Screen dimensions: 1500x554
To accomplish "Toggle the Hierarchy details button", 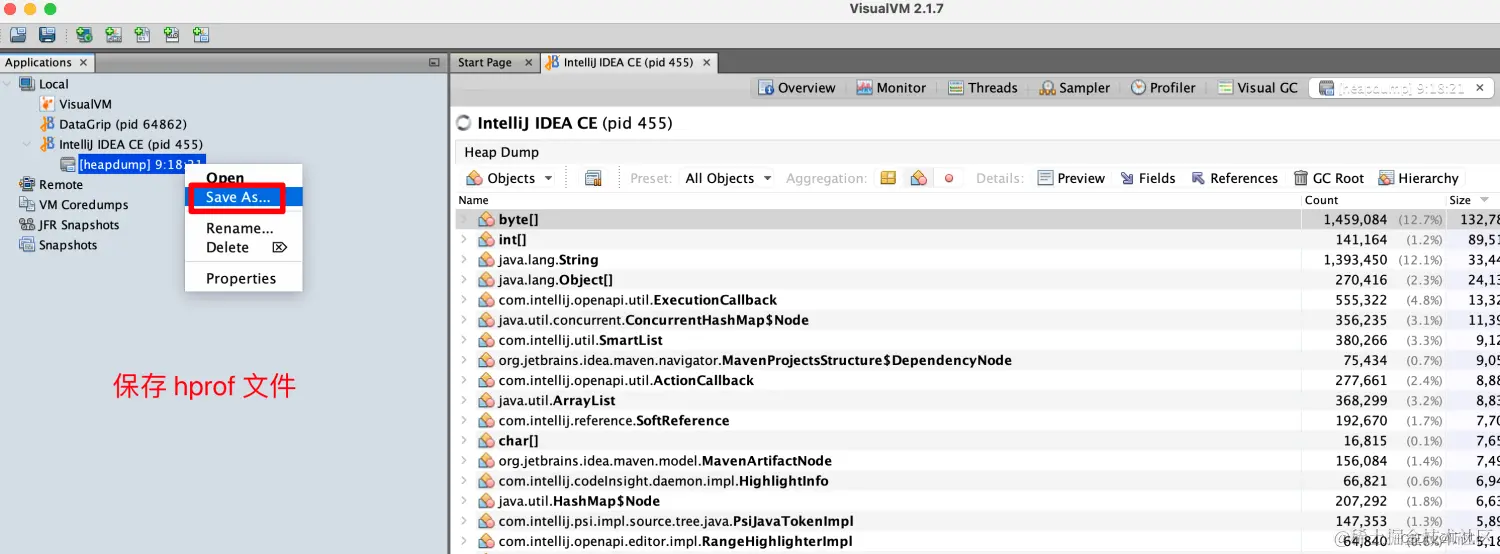I will tap(1418, 178).
